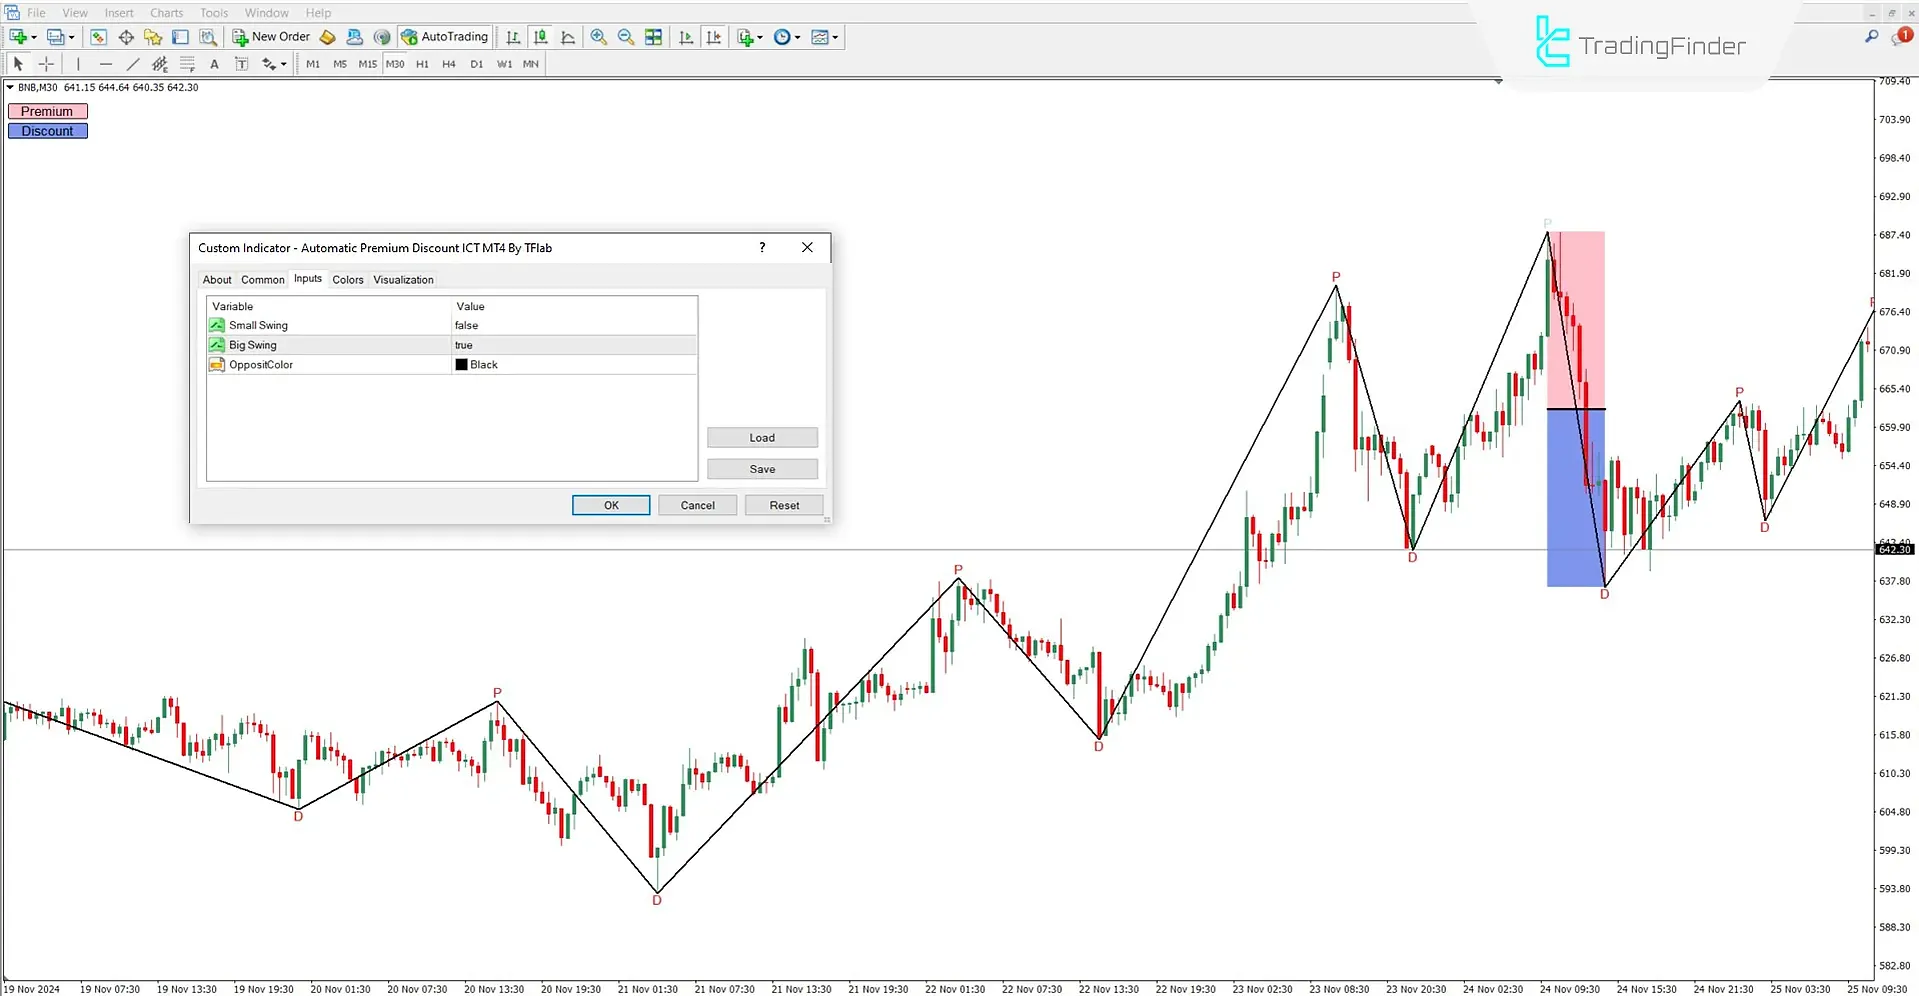
Task: Toggle chart auto-scroll to latest bars
Action: [x=686, y=37]
